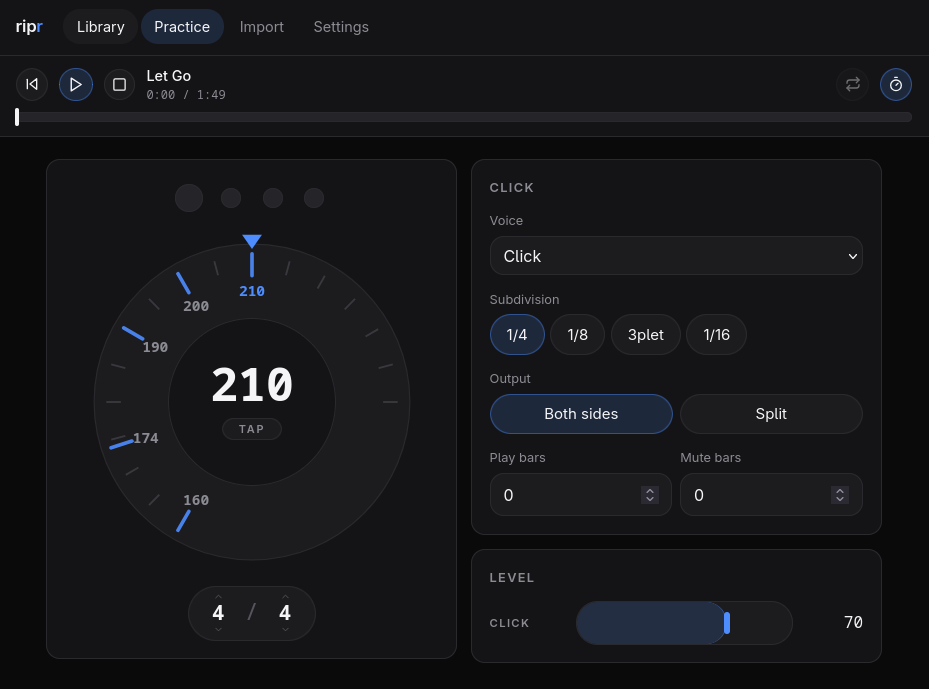The width and height of the screenshot is (929, 689).
Task: Select the 1/4 subdivision
Action: [x=517, y=334]
